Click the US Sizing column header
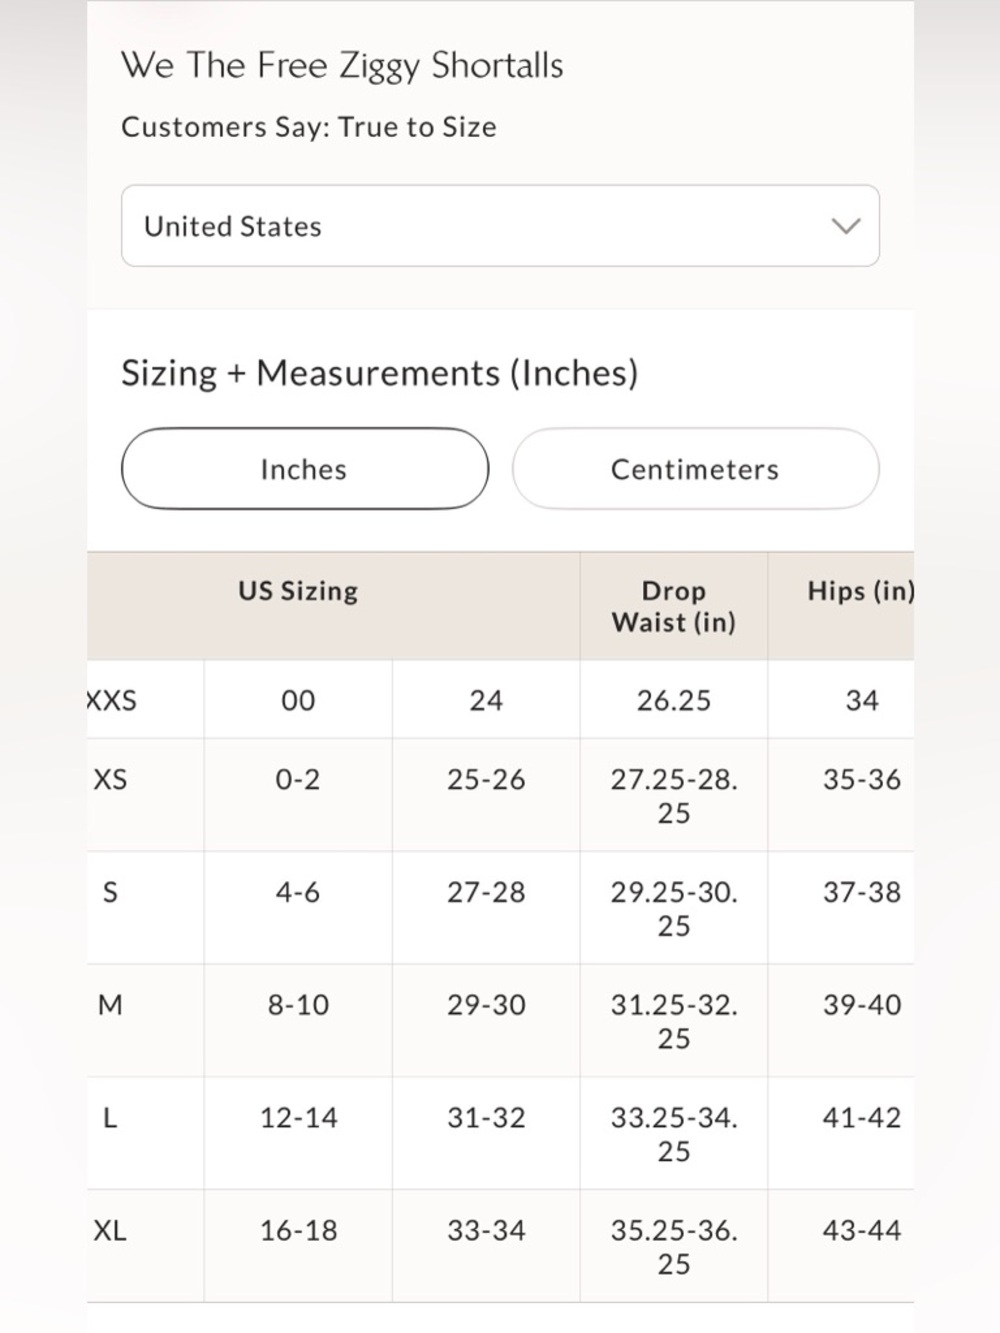 click(x=298, y=591)
